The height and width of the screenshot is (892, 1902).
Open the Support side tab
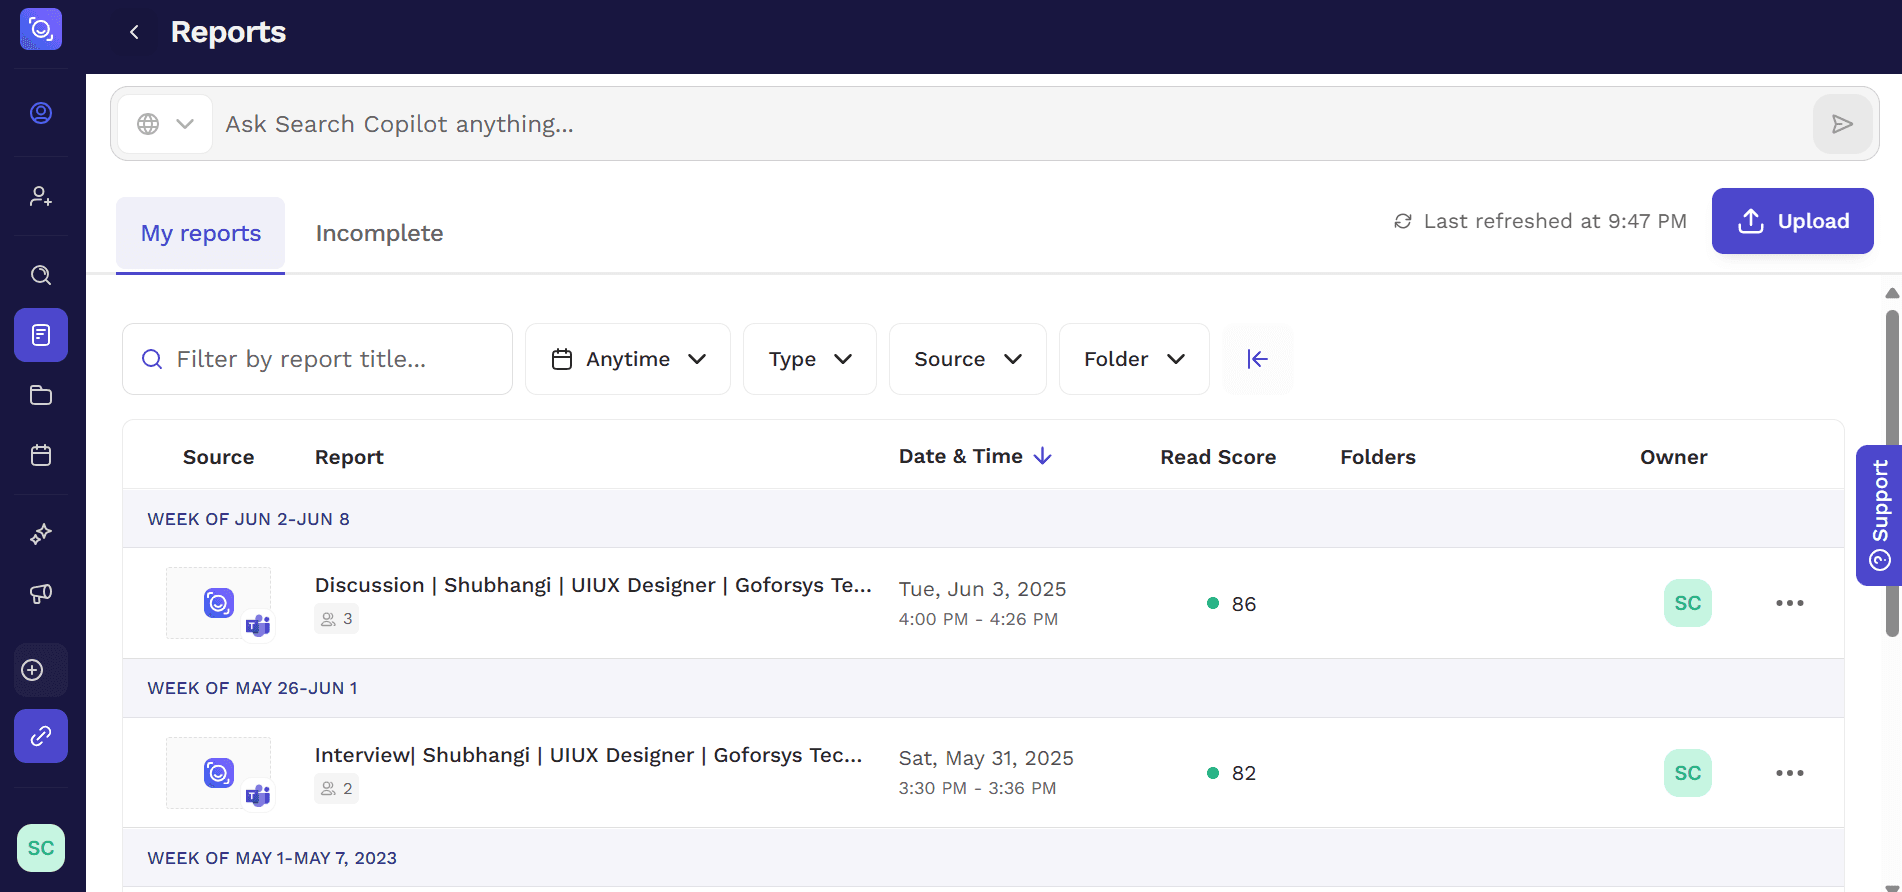[1879, 515]
